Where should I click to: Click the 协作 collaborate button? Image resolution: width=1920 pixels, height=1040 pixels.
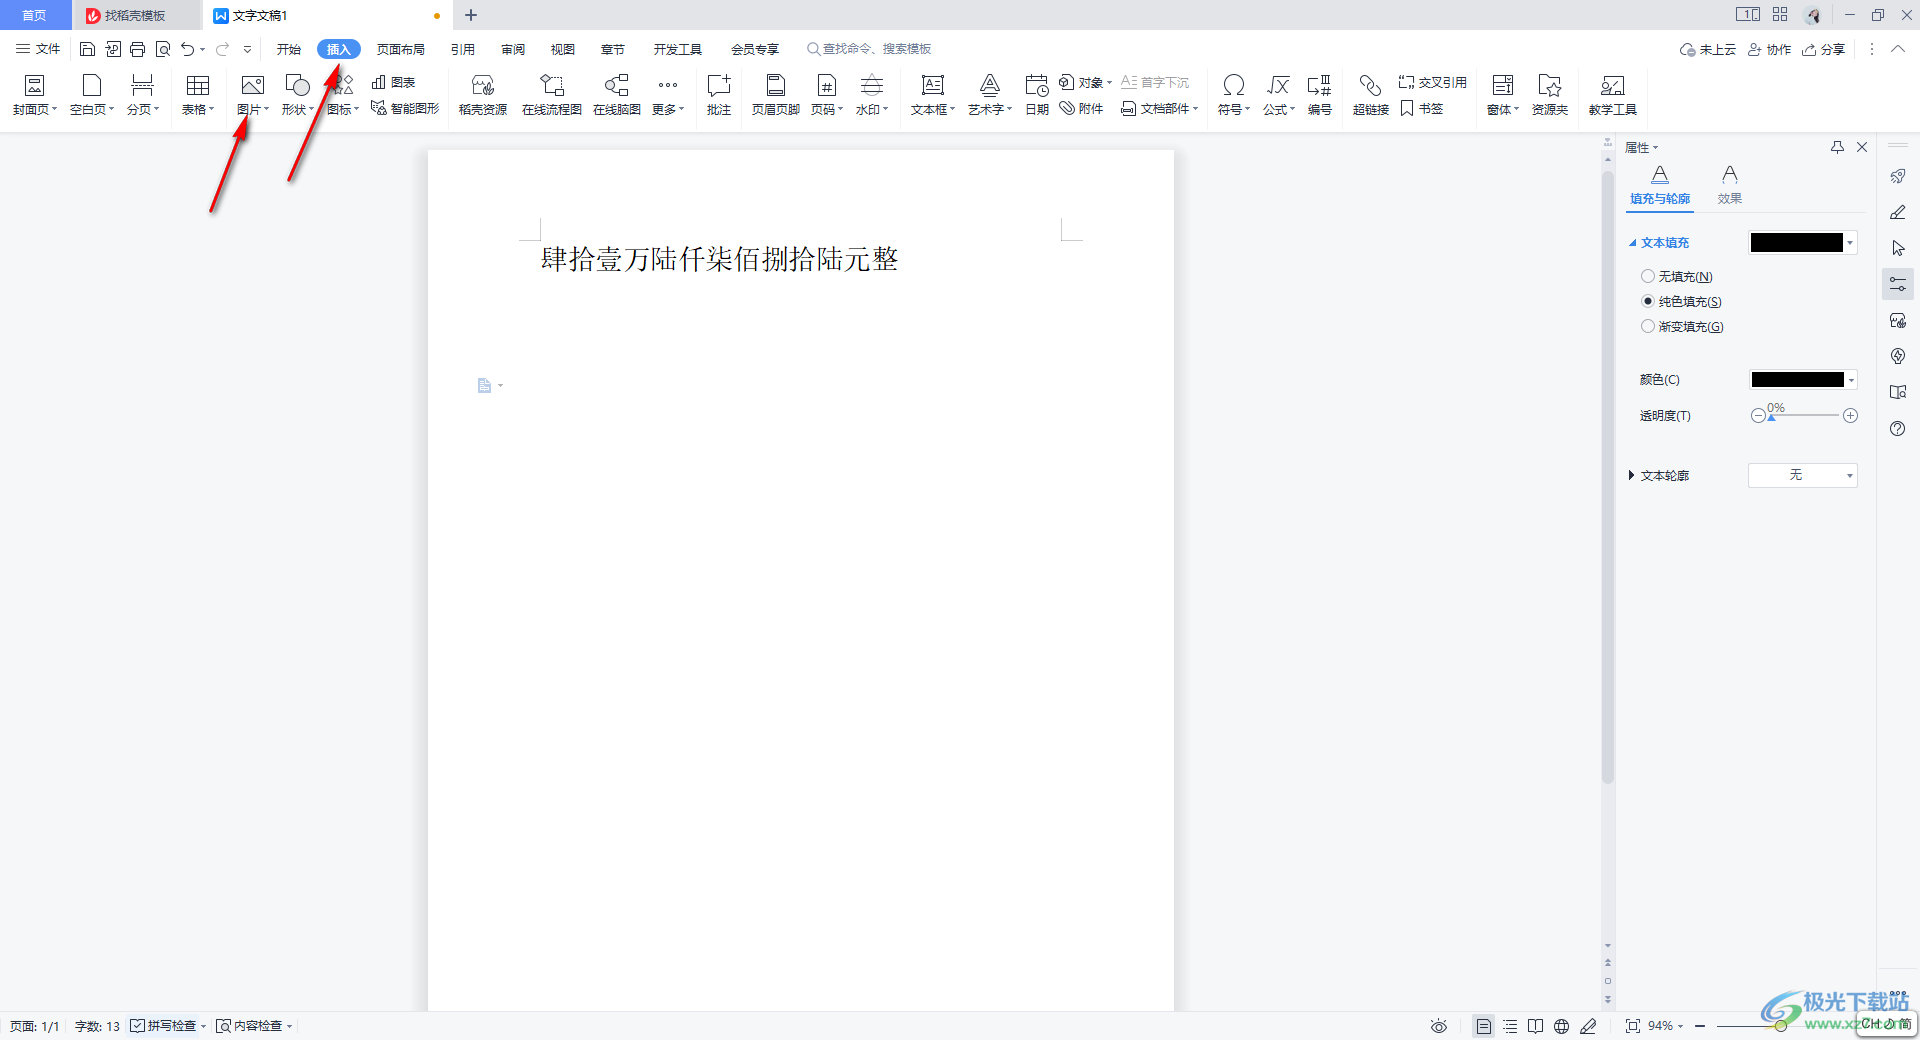pos(1769,49)
